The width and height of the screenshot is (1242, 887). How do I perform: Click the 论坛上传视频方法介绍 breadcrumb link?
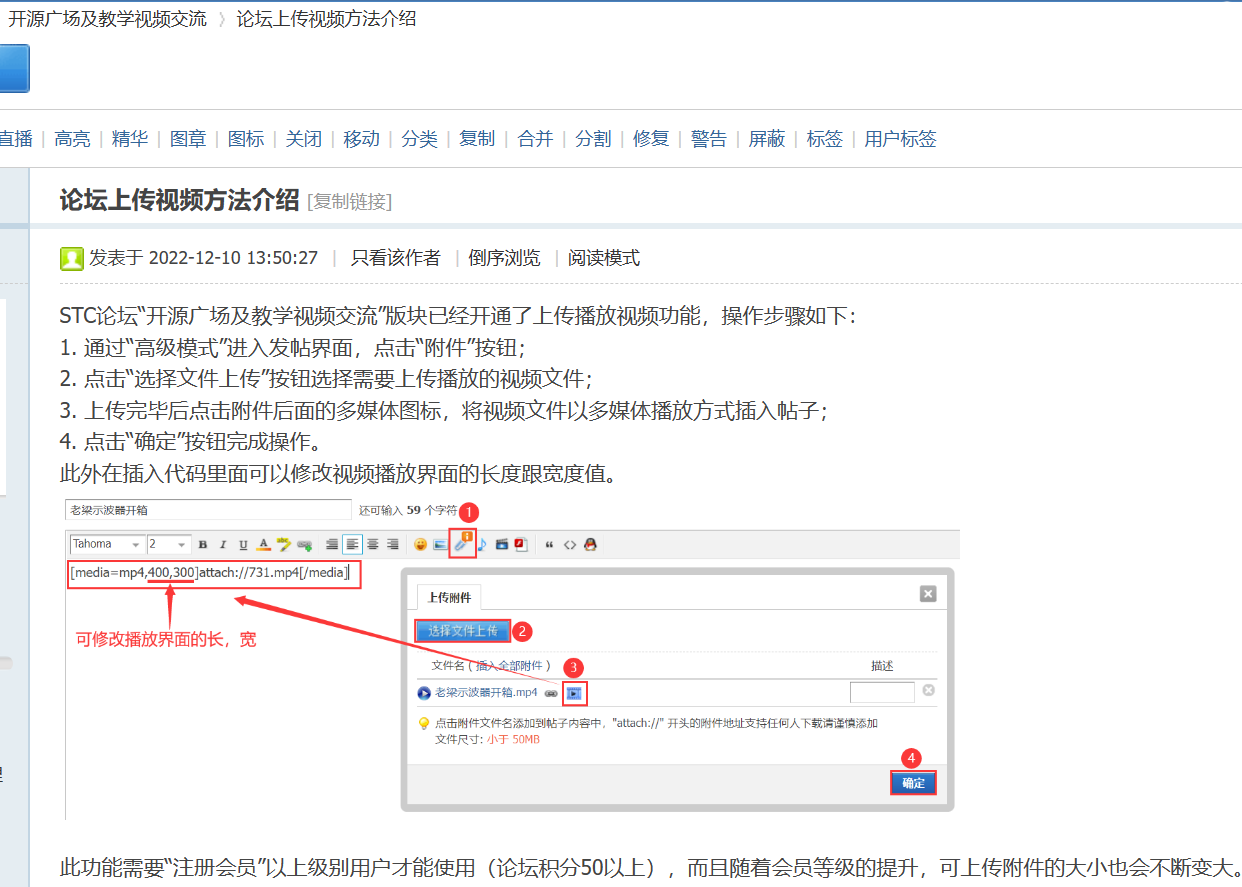[327, 19]
